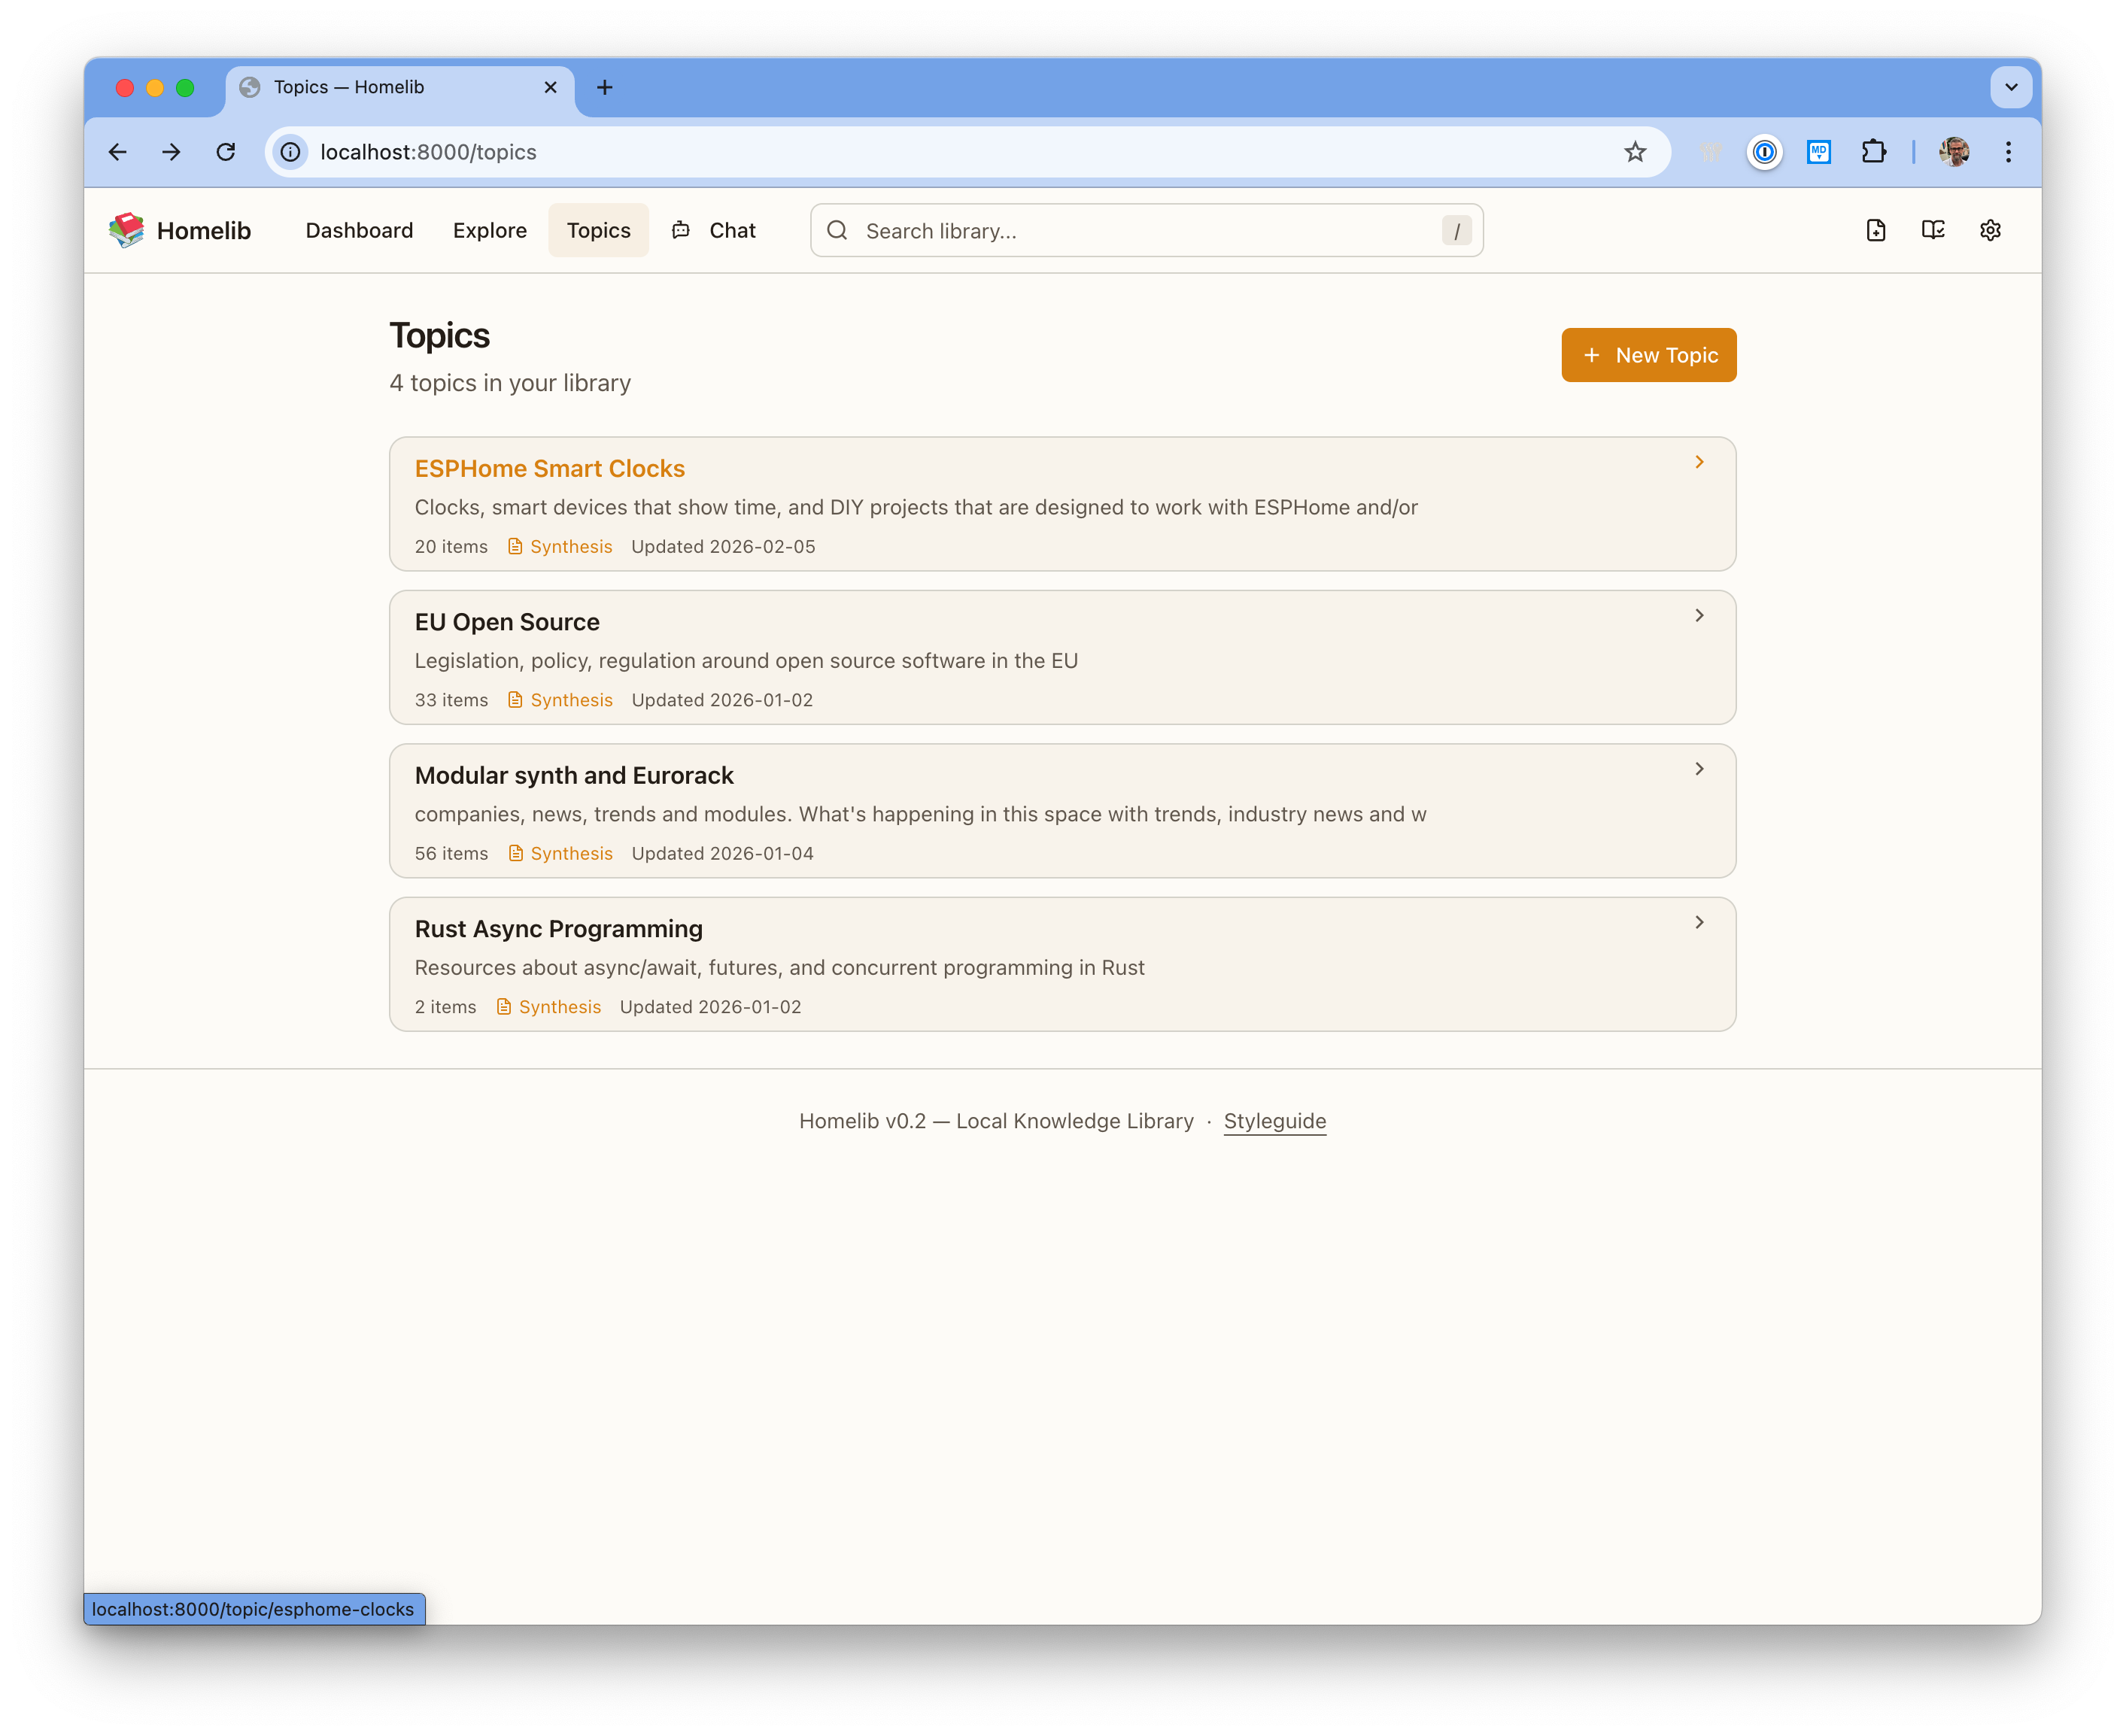Expand EU Open Source topic chevron
Viewport: 2126px width, 1736px height.
pos(1699,615)
